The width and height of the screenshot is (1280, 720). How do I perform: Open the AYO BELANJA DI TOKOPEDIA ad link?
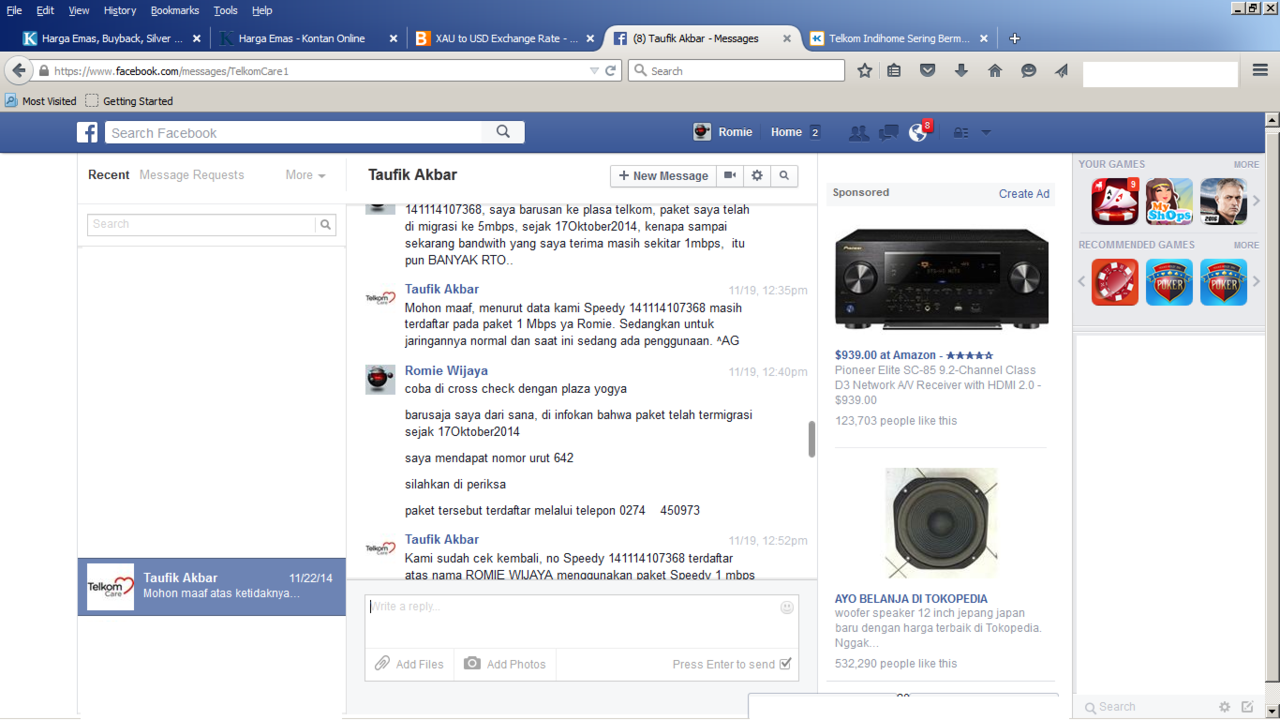click(x=911, y=599)
